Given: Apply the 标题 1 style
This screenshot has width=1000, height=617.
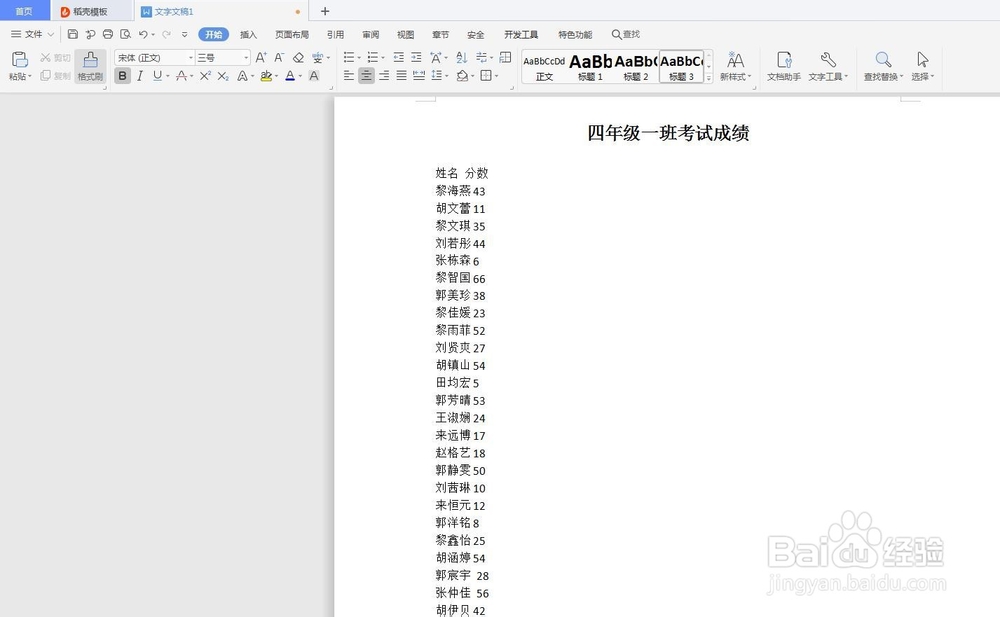Looking at the screenshot, I should [591, 67].
